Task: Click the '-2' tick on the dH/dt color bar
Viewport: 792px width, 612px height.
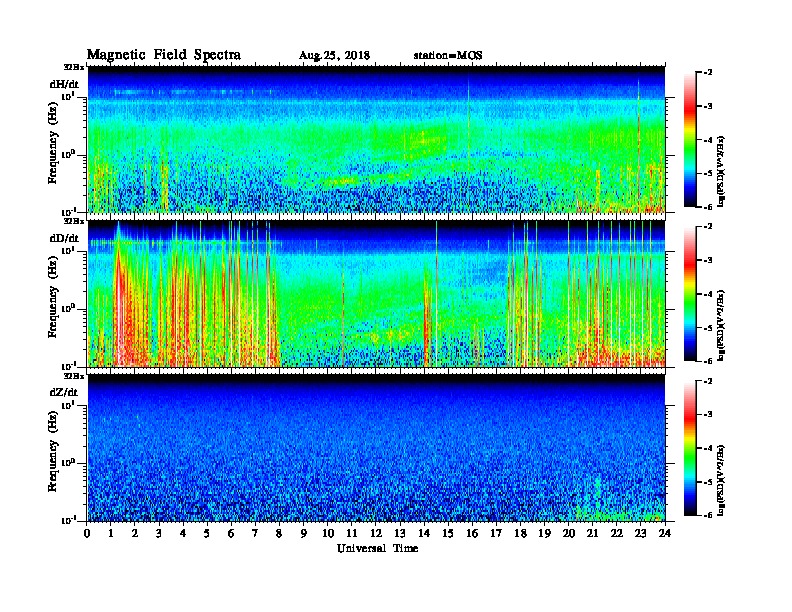Action: pyautogui.click(x=708, y=73)
